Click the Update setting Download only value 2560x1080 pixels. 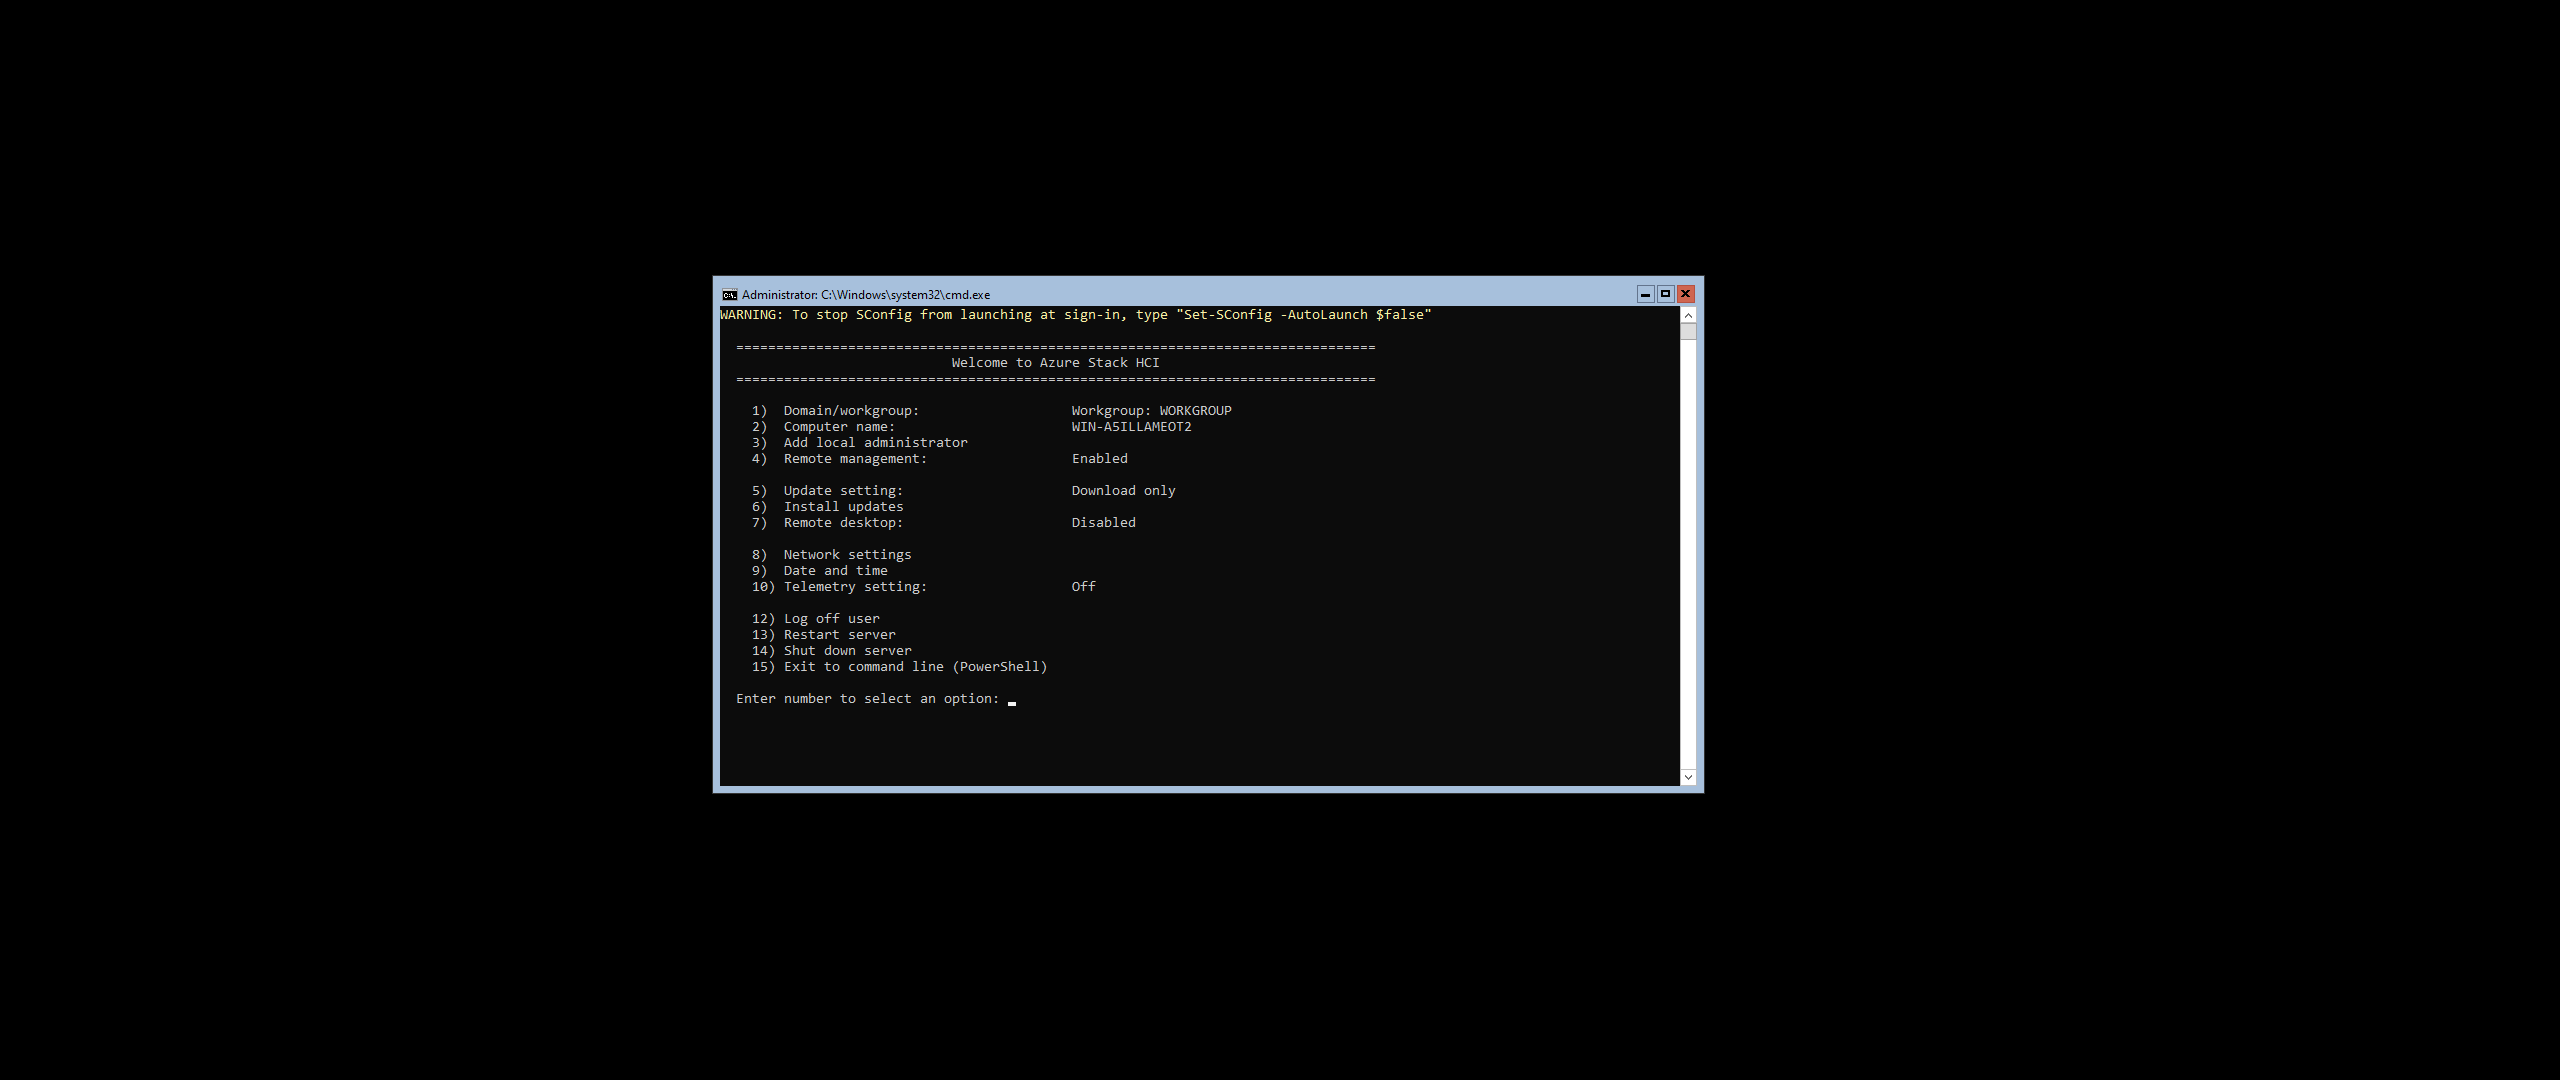coord(1123,491)
